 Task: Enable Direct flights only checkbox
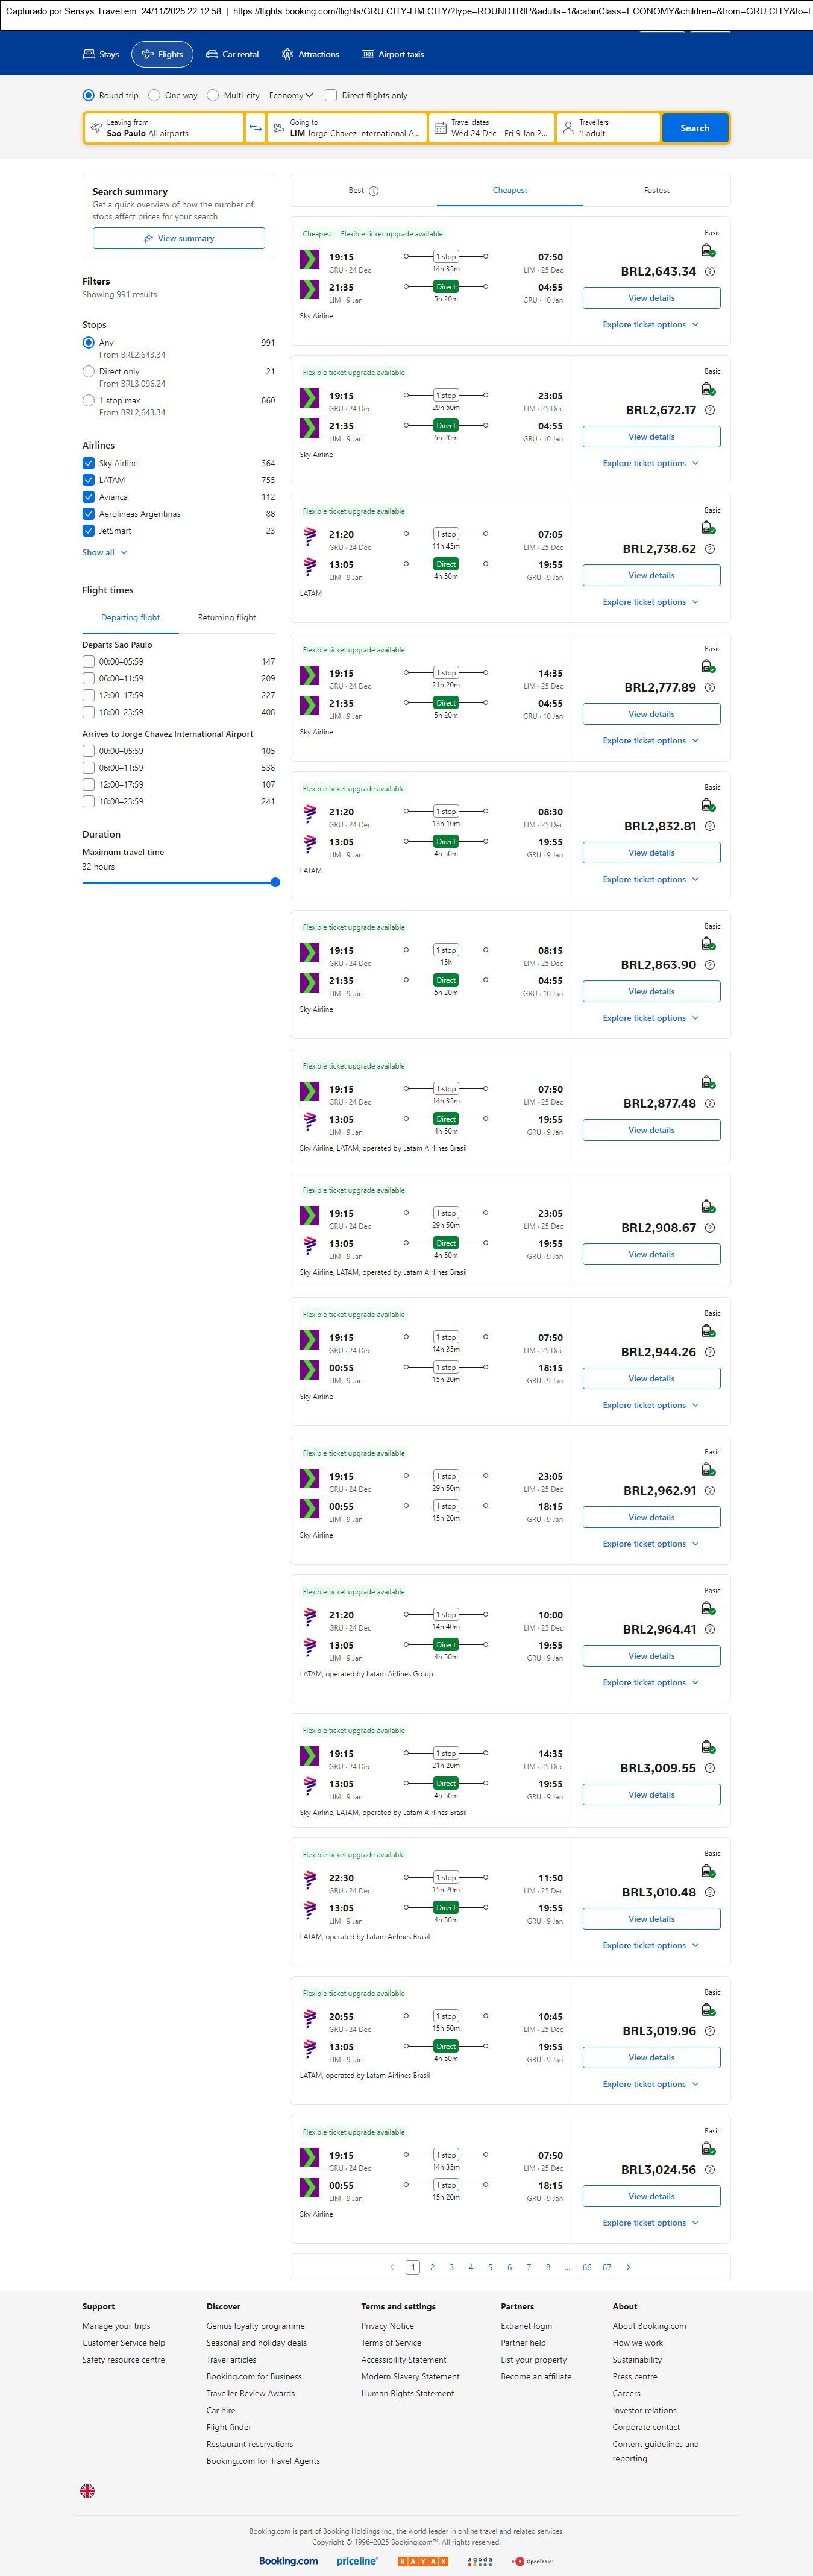(331, 96)
